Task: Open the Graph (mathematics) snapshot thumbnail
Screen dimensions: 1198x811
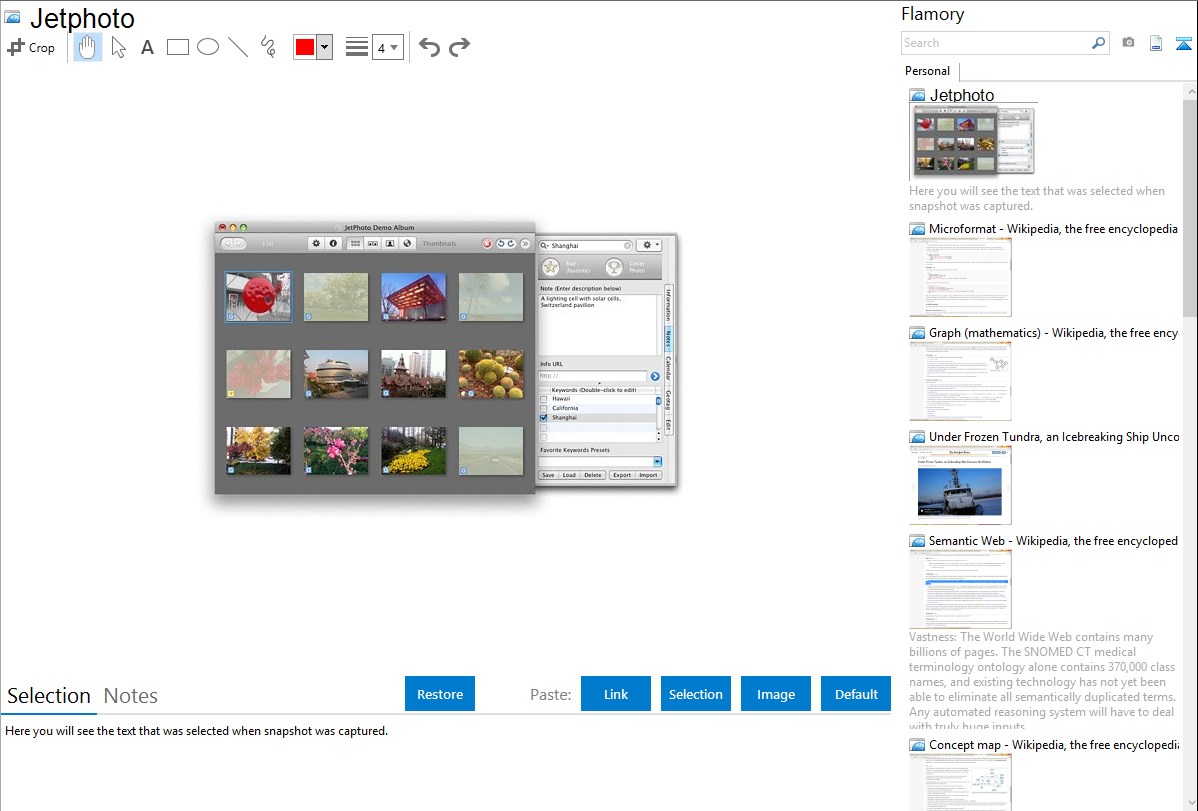Action: click(960, 381)
